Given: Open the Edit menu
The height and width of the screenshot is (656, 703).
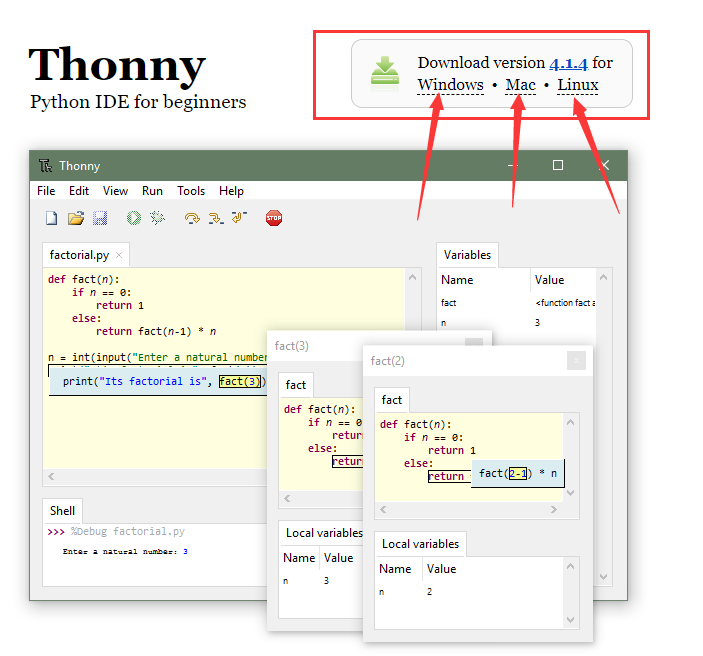Looking at the screenshot, I should [x=79, y=191].
